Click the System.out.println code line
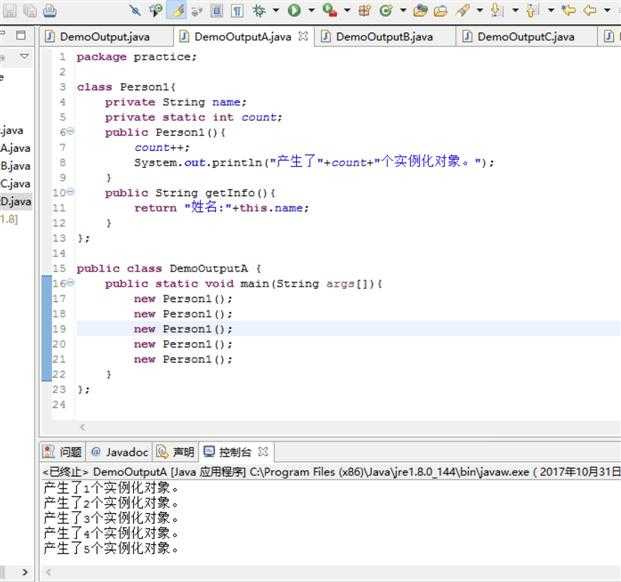The height and width of the screenshot is (582, 621). [x=314, y=162]
